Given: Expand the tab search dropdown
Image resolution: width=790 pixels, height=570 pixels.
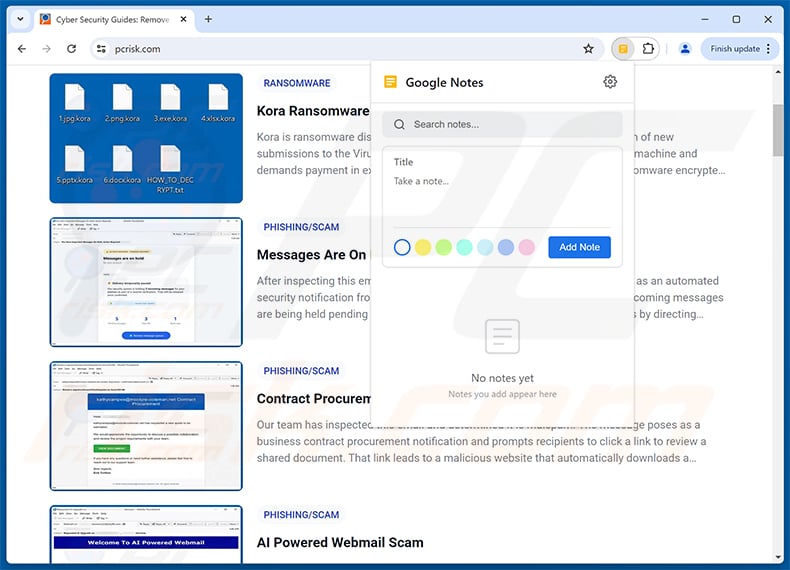Looking at the screenshot, I should 20,19.
